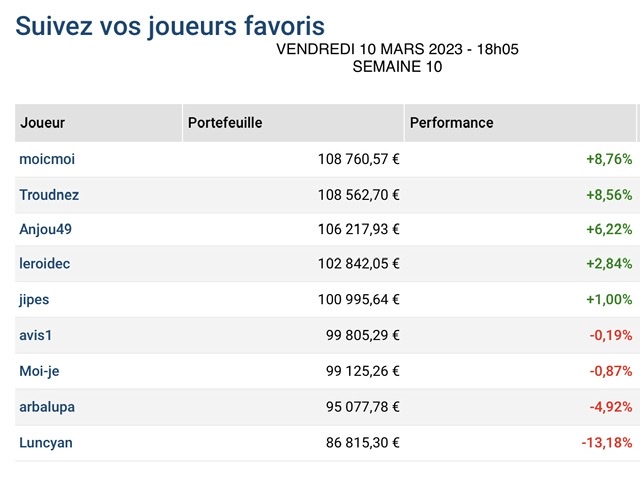
Task: Click moicmoi portfolio value 108 760,57 €
Action: coord(358,159)
